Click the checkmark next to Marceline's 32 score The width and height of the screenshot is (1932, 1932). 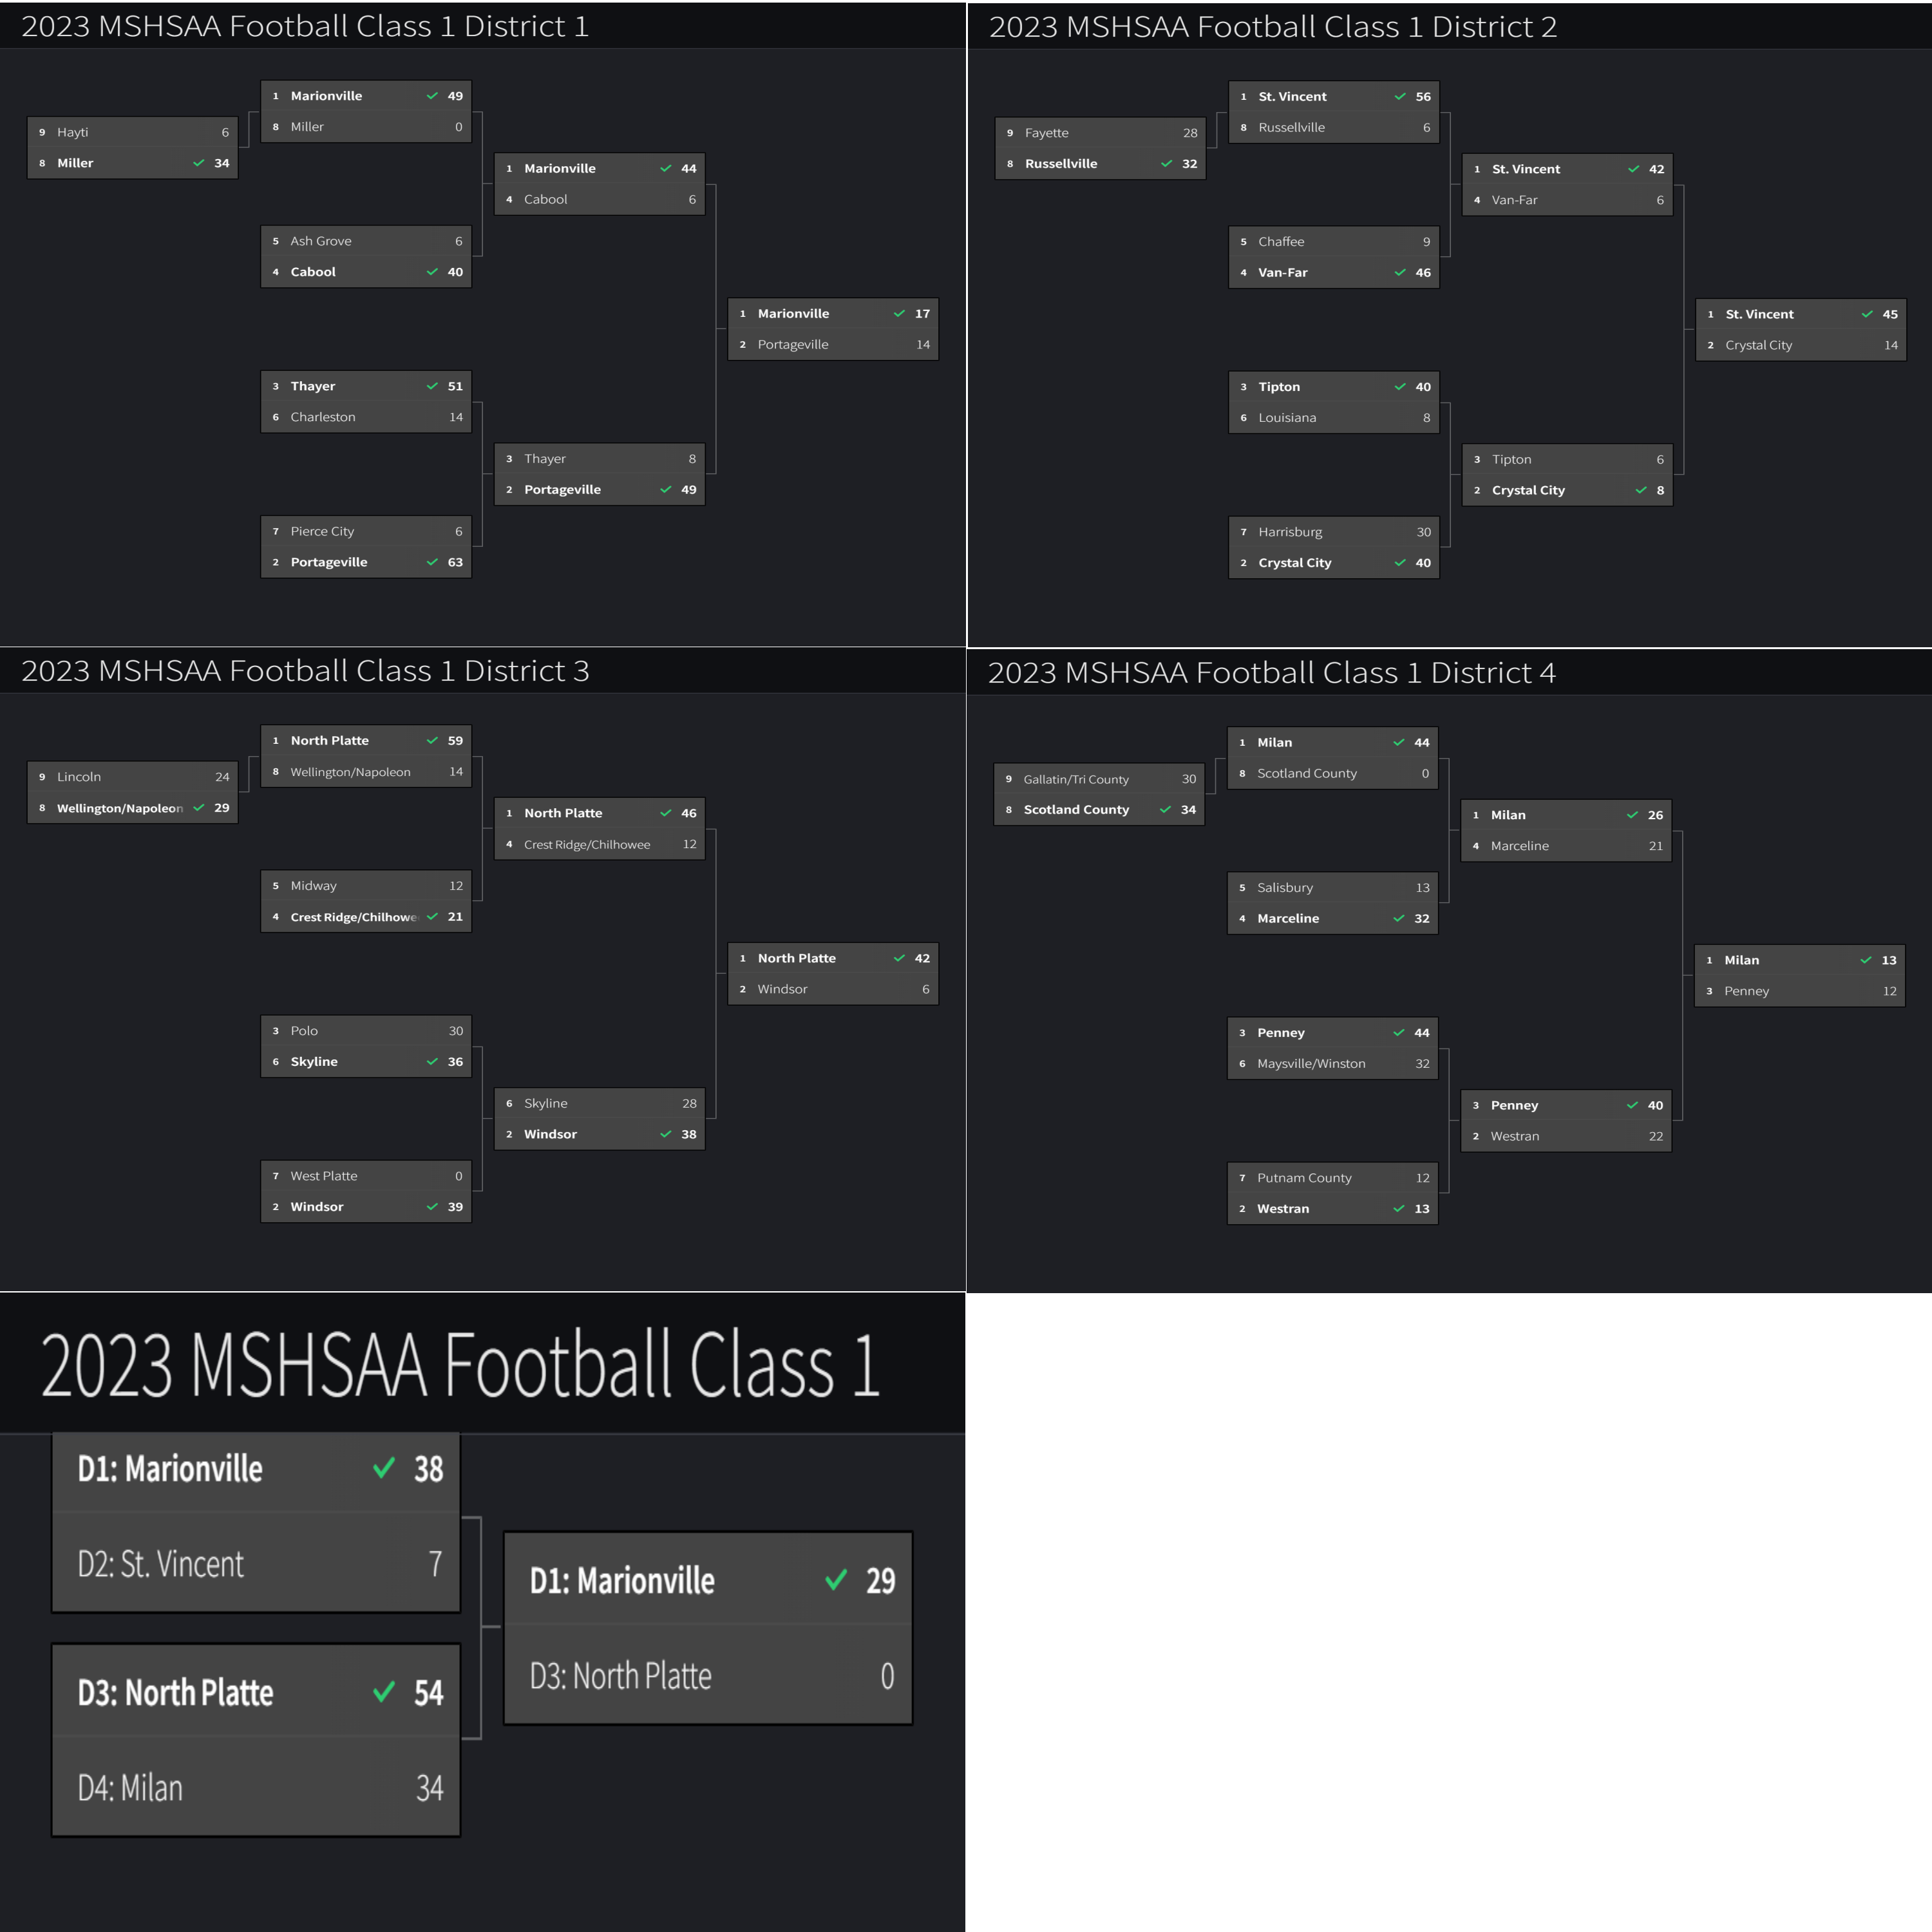tap(1399, 918)
